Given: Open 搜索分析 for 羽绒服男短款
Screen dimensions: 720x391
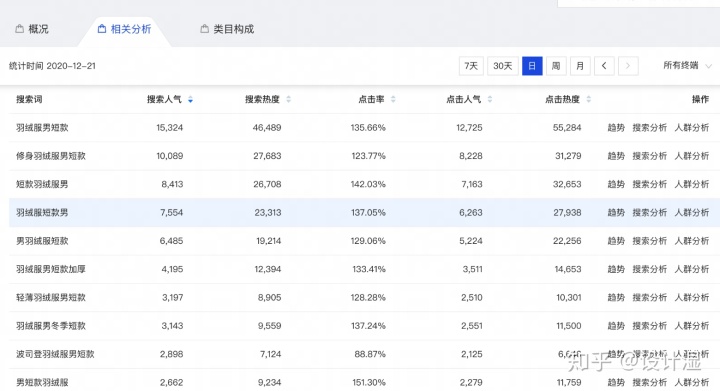Looking at the screenshot, I should coord(650,128).
